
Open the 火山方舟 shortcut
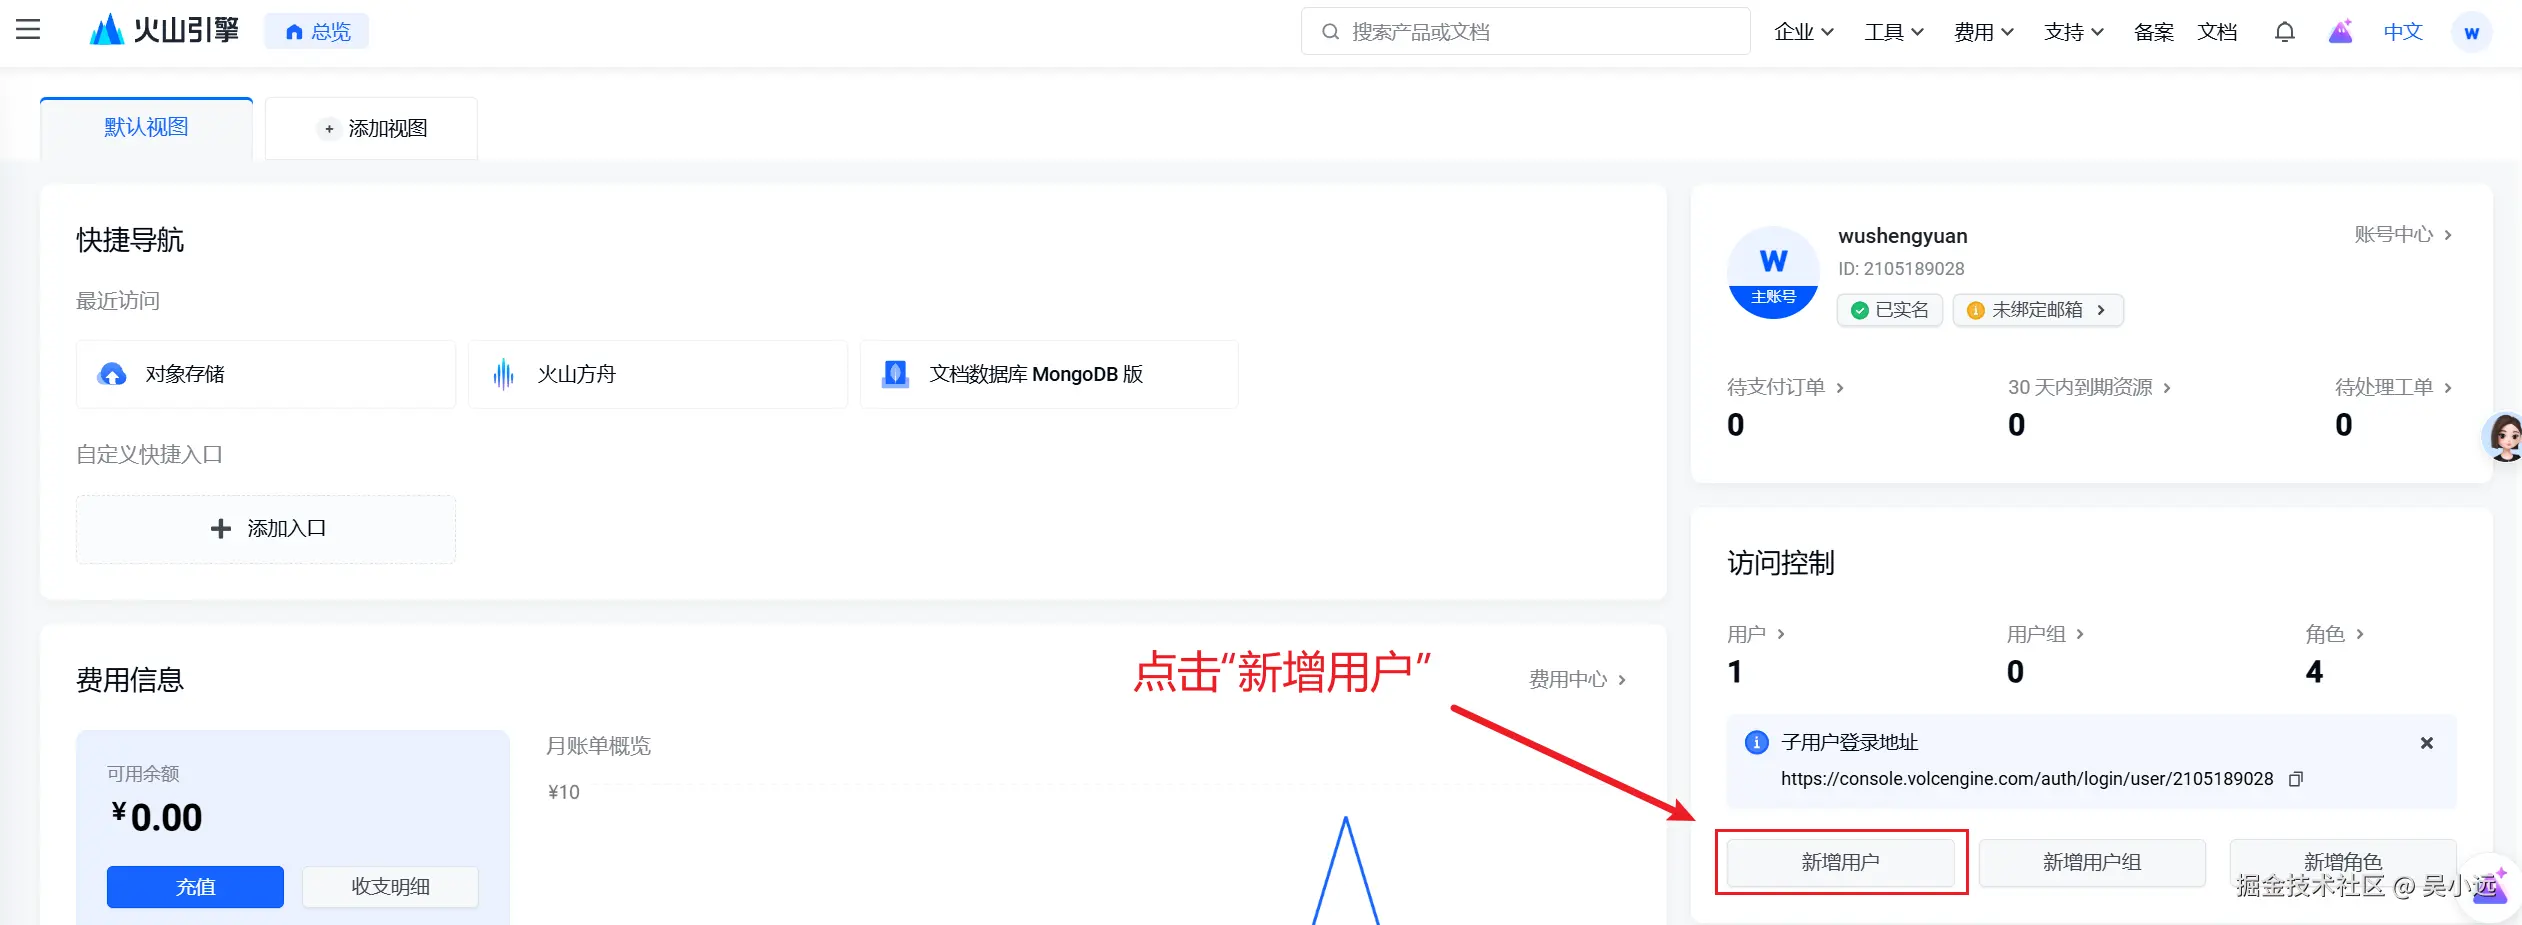click(x=658, y=374)
